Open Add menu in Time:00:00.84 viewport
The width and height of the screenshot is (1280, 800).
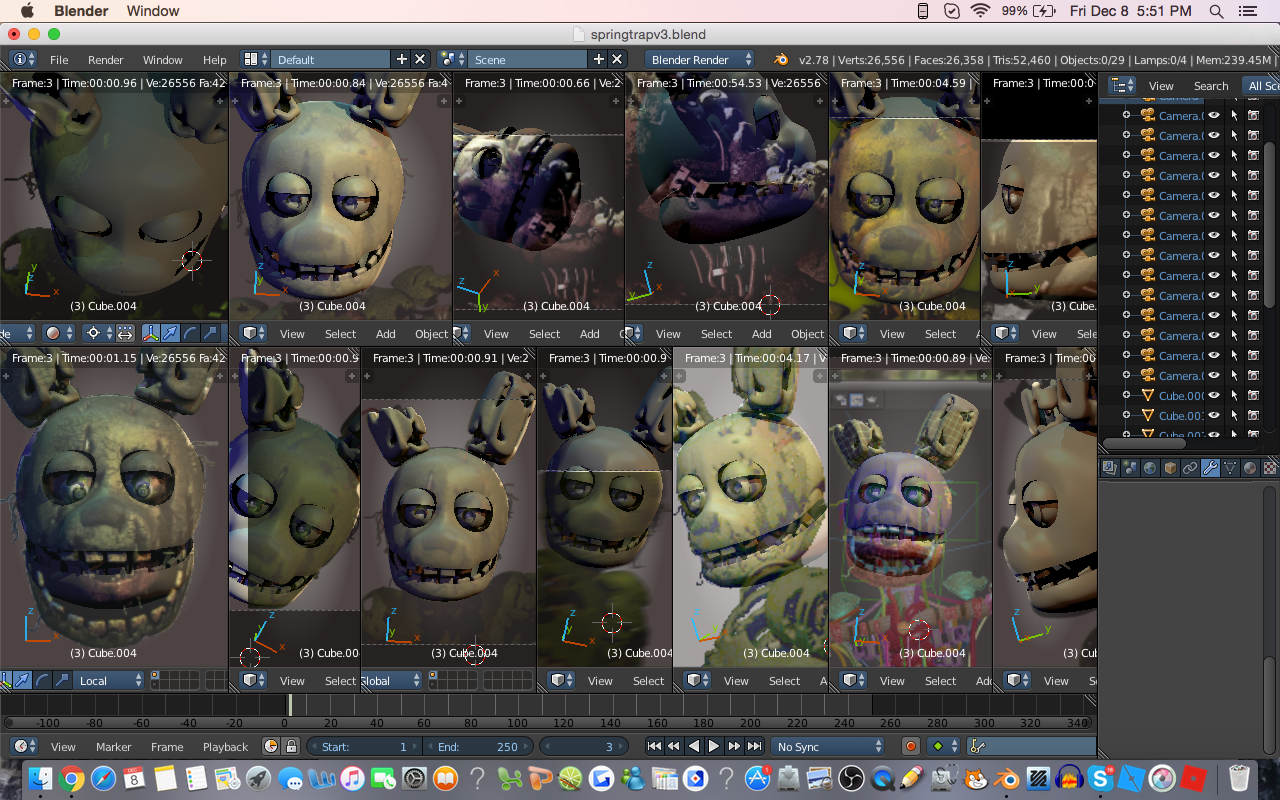tap(386, 334)
